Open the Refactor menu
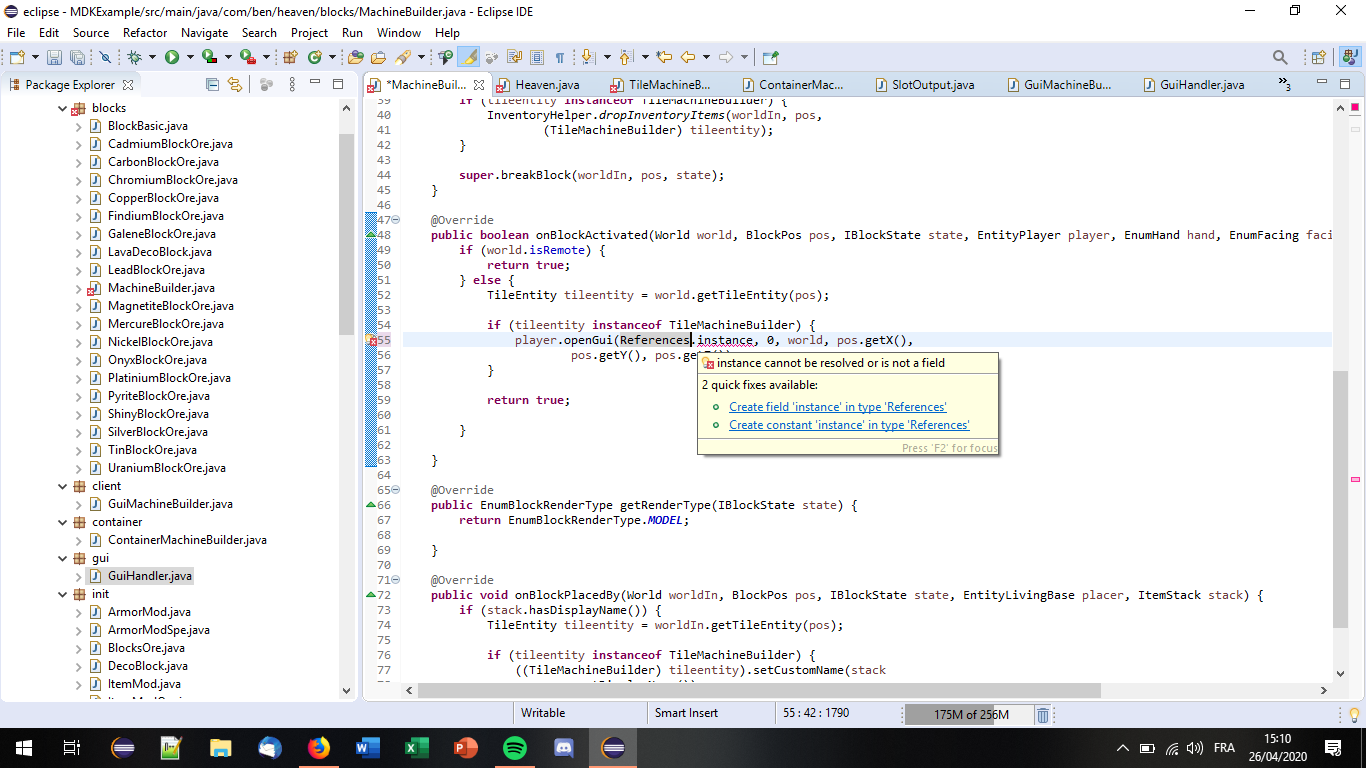 pyautogui.click(x=145, y=32)
